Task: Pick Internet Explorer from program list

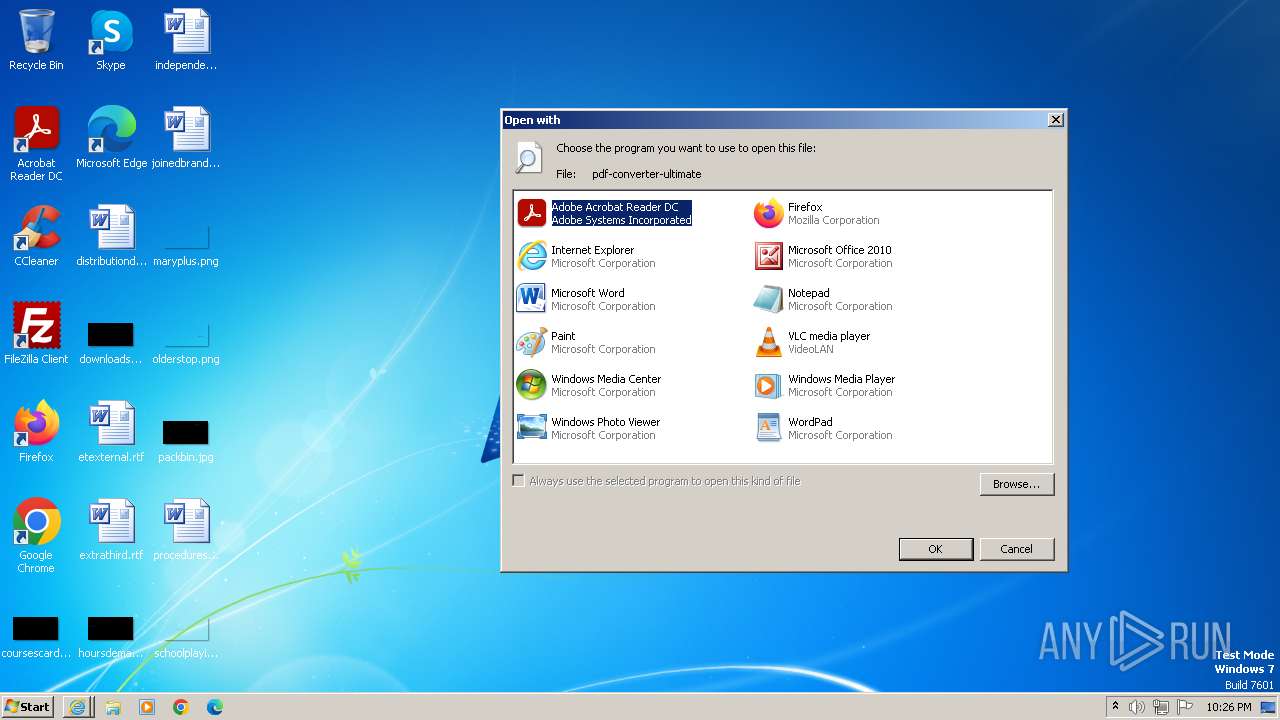Action: (x=586, y=256)
